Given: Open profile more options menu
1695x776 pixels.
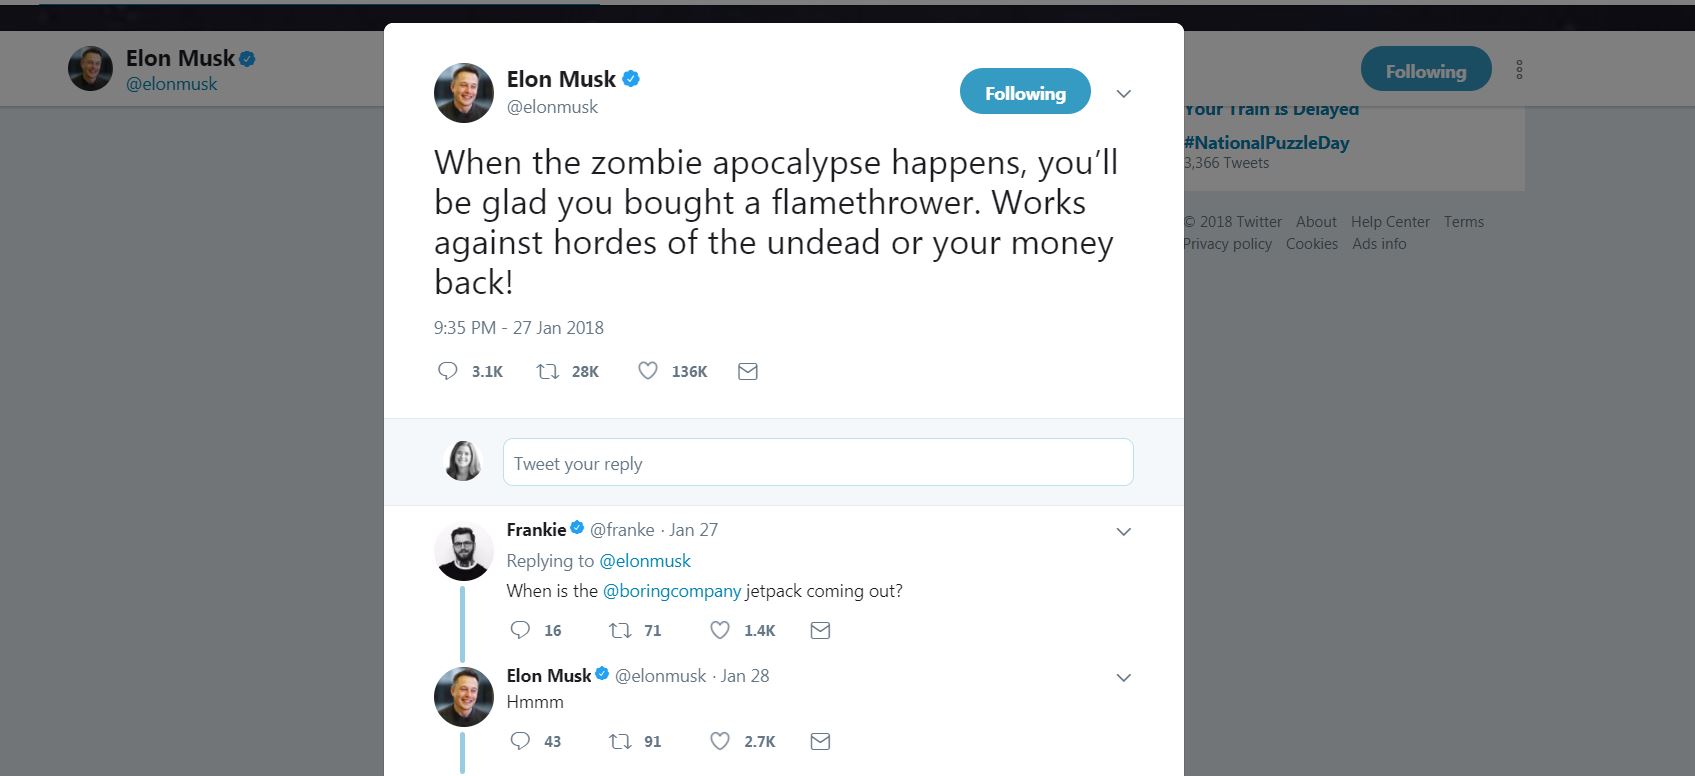Looking at the screenshot, I should click(1519, 70).
